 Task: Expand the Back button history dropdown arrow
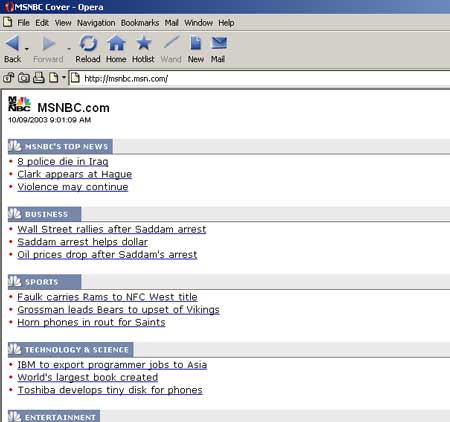pos(27,49)
